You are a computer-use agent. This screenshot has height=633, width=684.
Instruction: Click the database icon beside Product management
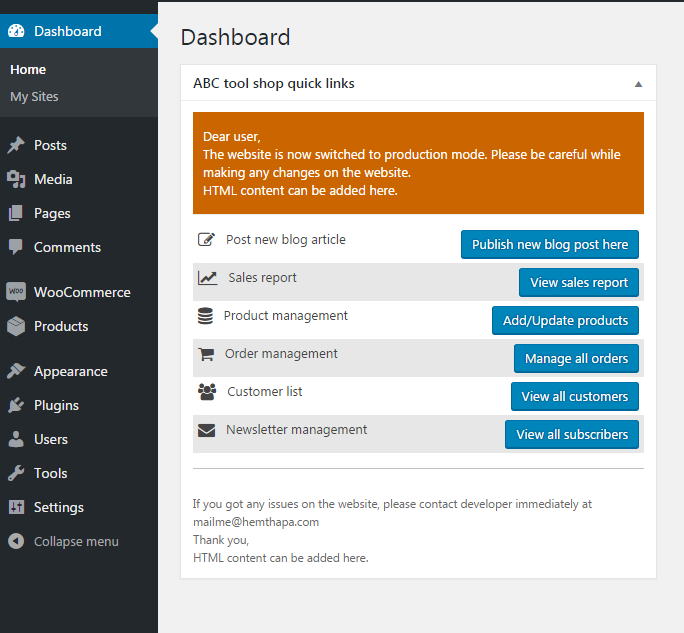tap(205, 316)
